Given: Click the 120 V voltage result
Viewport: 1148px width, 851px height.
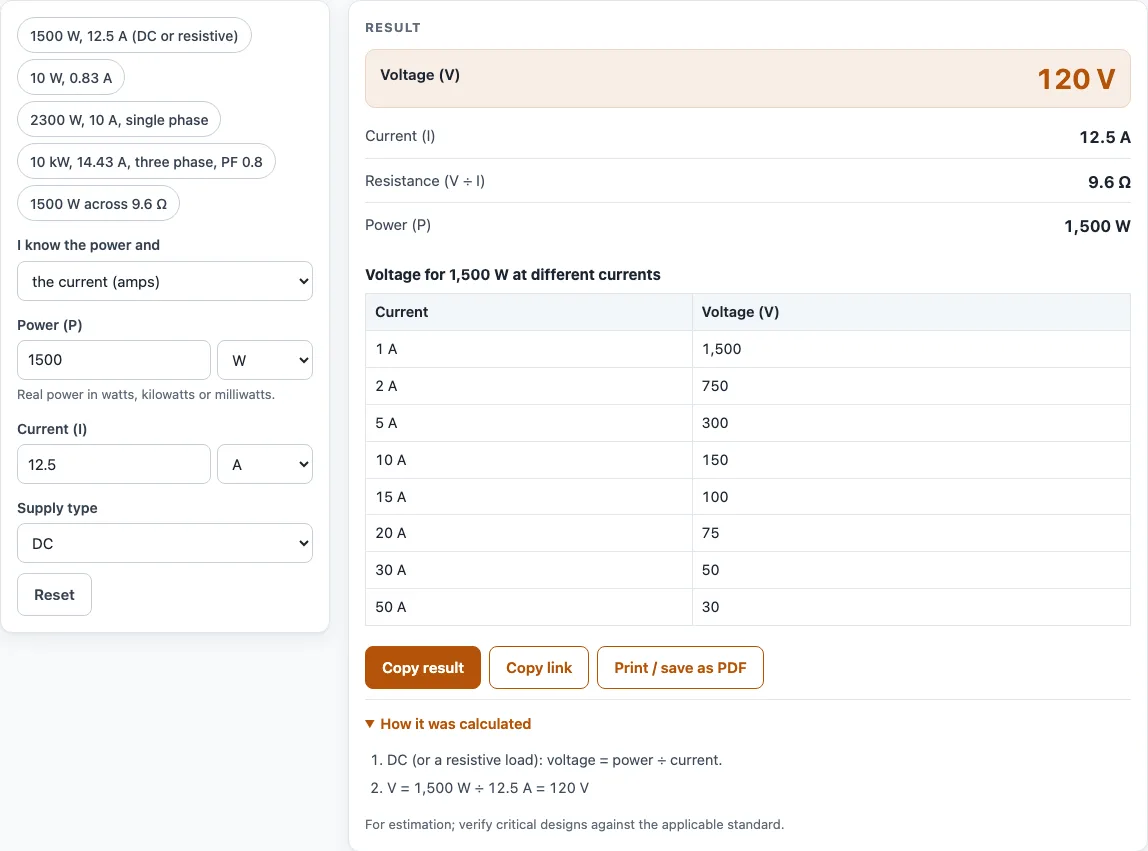Looking at the screenshot, I should (1076, 79).
